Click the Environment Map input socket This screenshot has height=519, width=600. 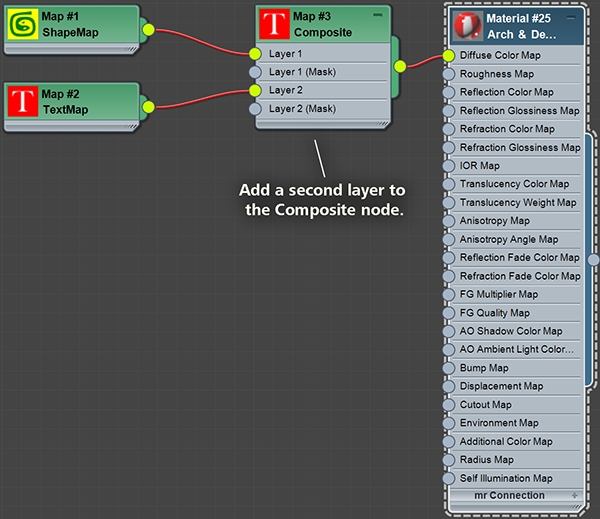coord(449,423)
